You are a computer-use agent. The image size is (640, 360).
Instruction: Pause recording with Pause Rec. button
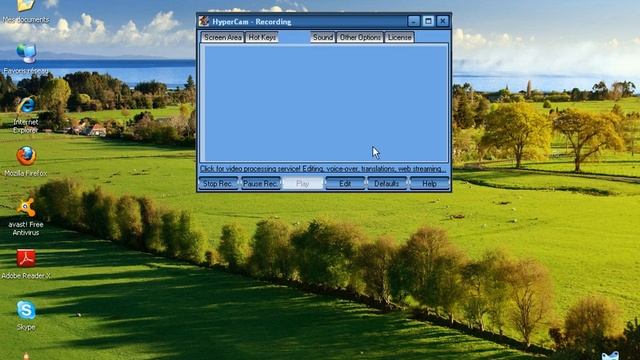click(261, 184)
